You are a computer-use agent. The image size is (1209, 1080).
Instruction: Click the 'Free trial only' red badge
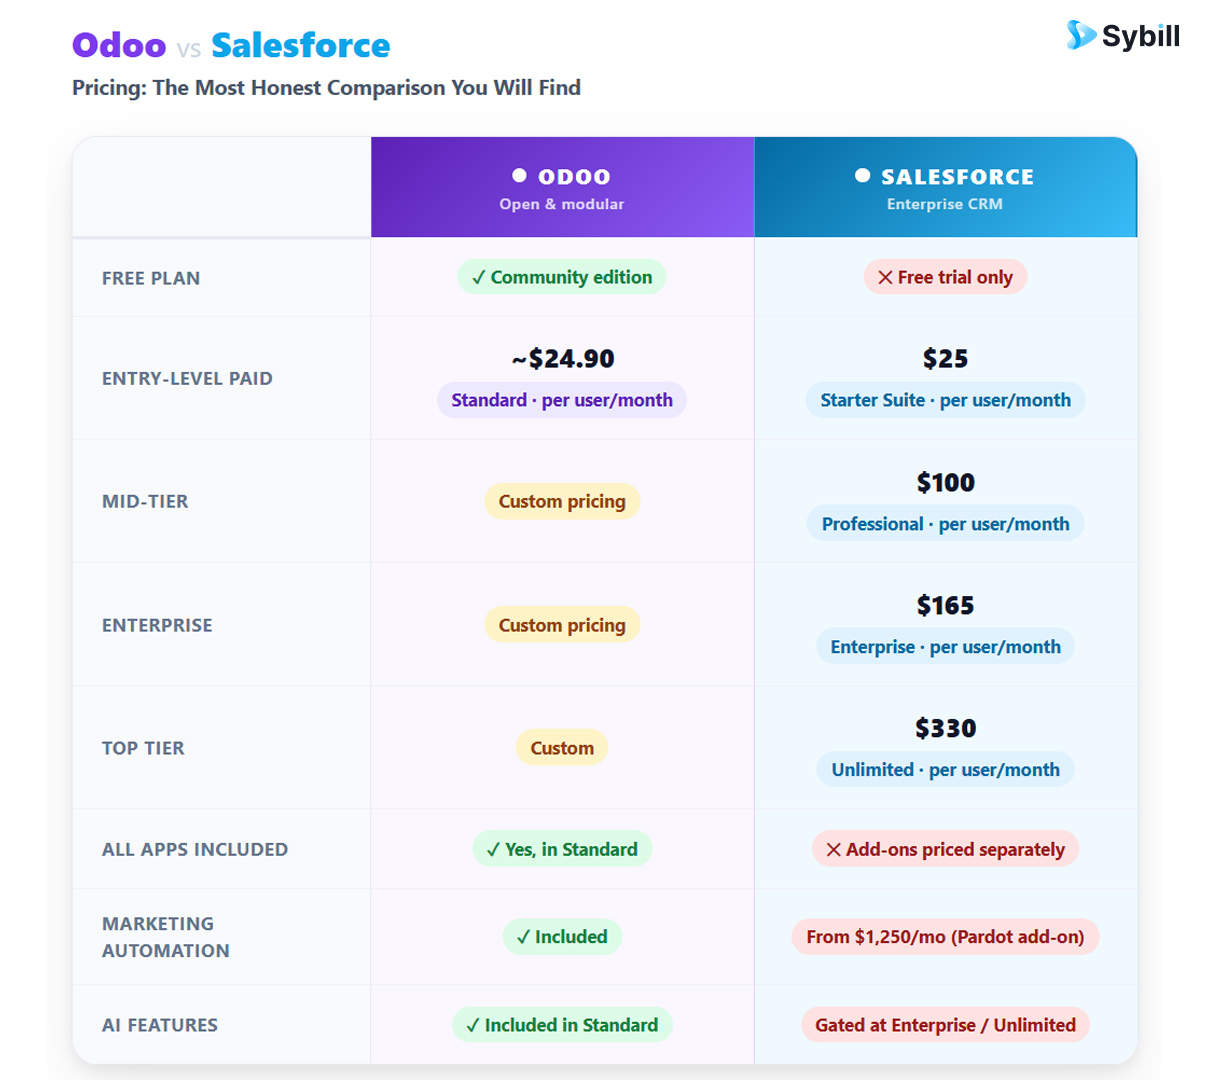pos(945,277)
